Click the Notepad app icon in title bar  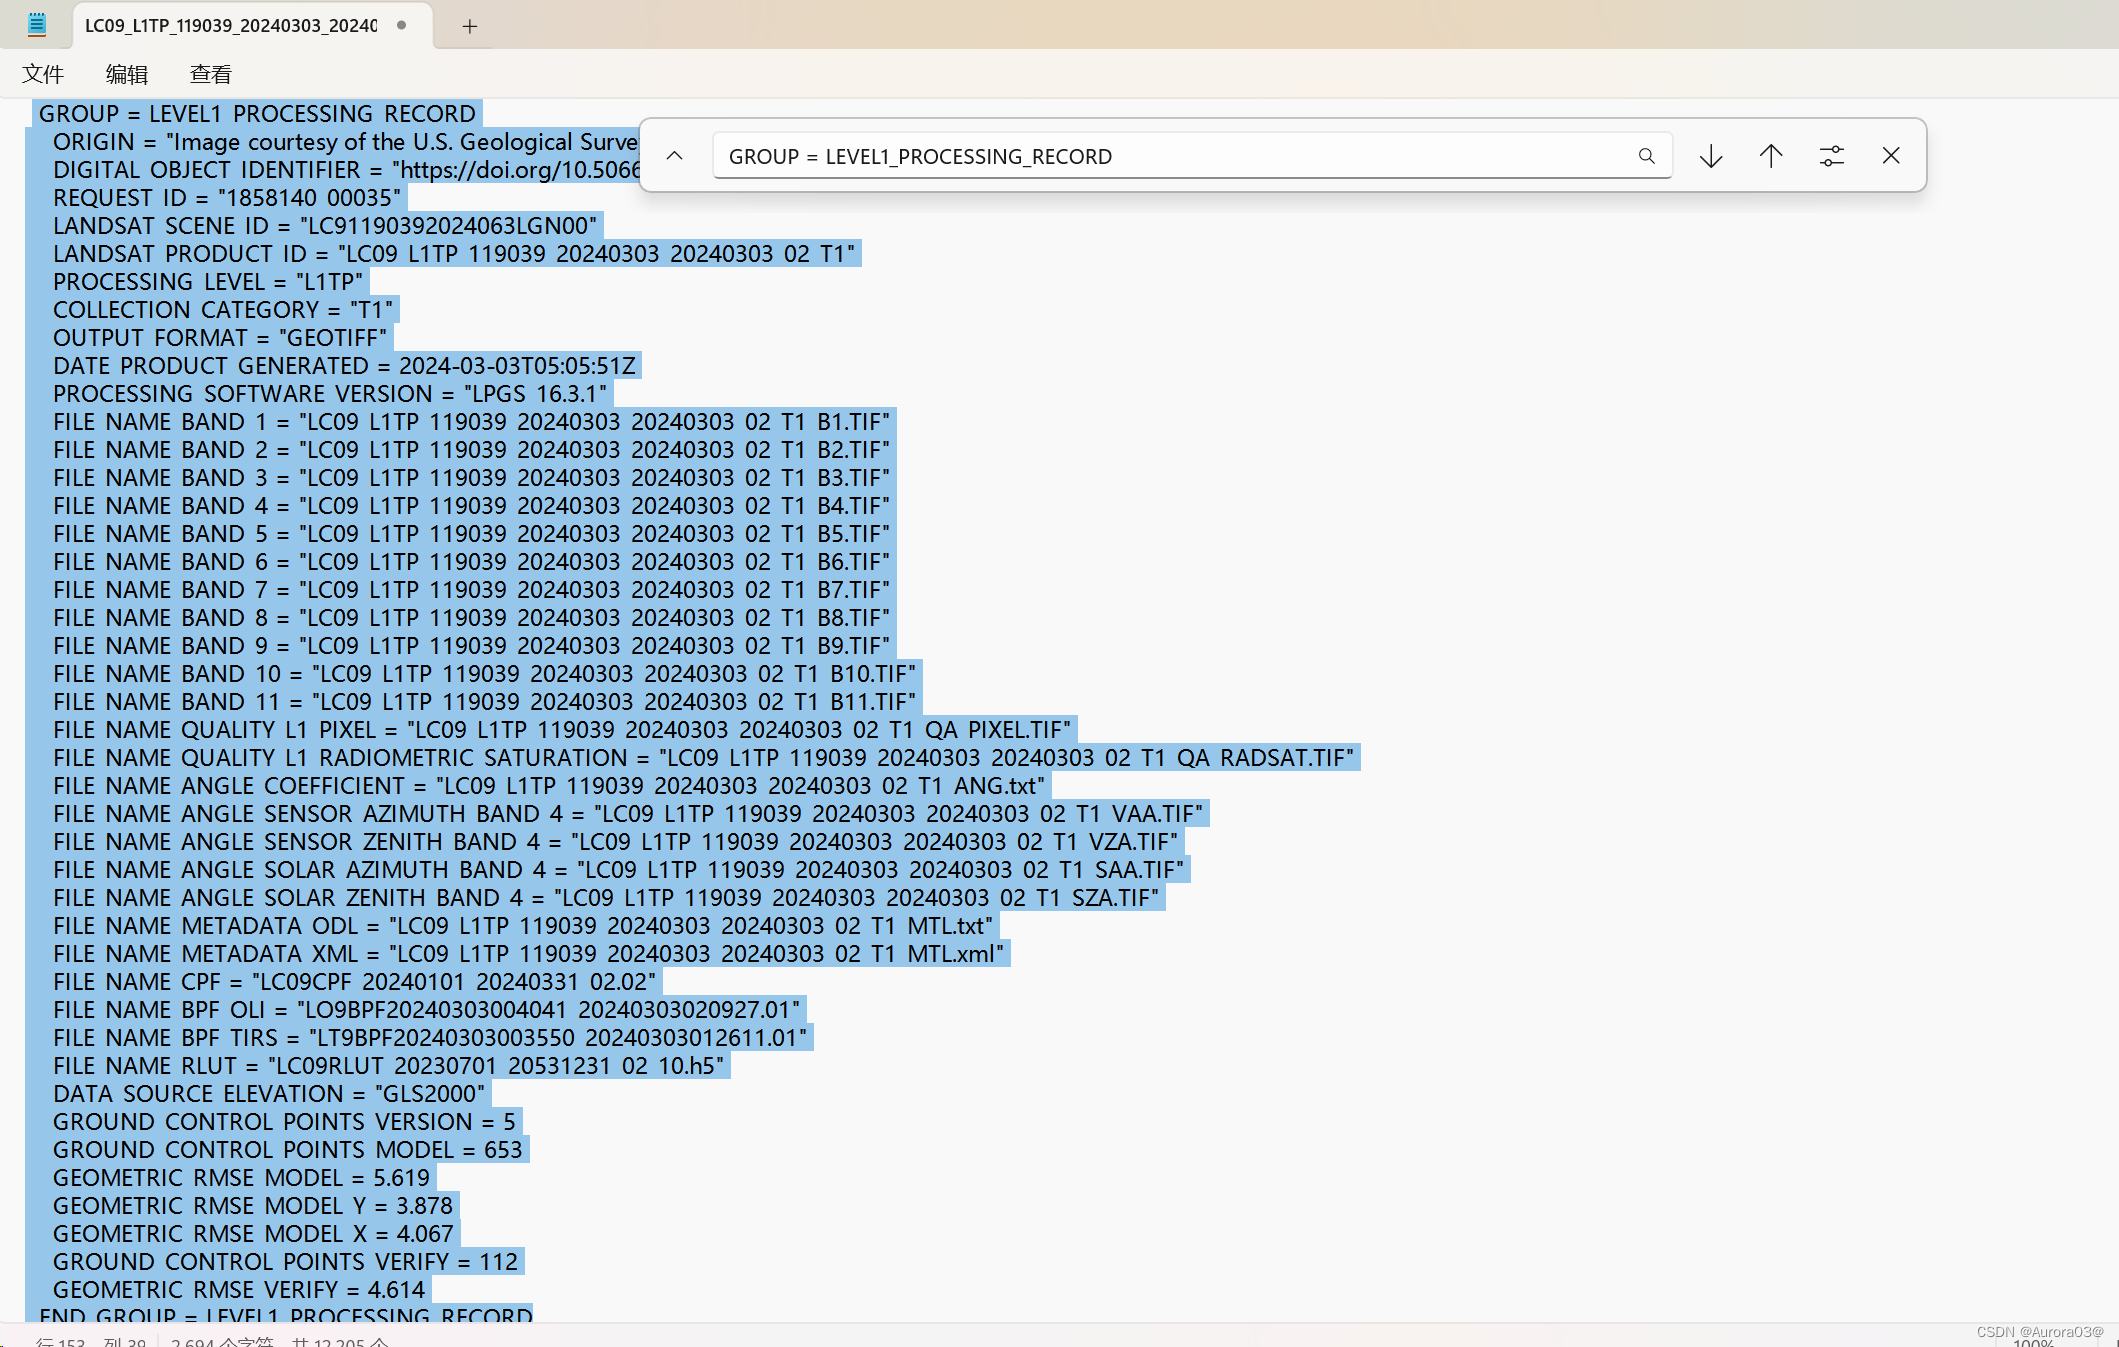pyautogui.click(x=37, y=25)
